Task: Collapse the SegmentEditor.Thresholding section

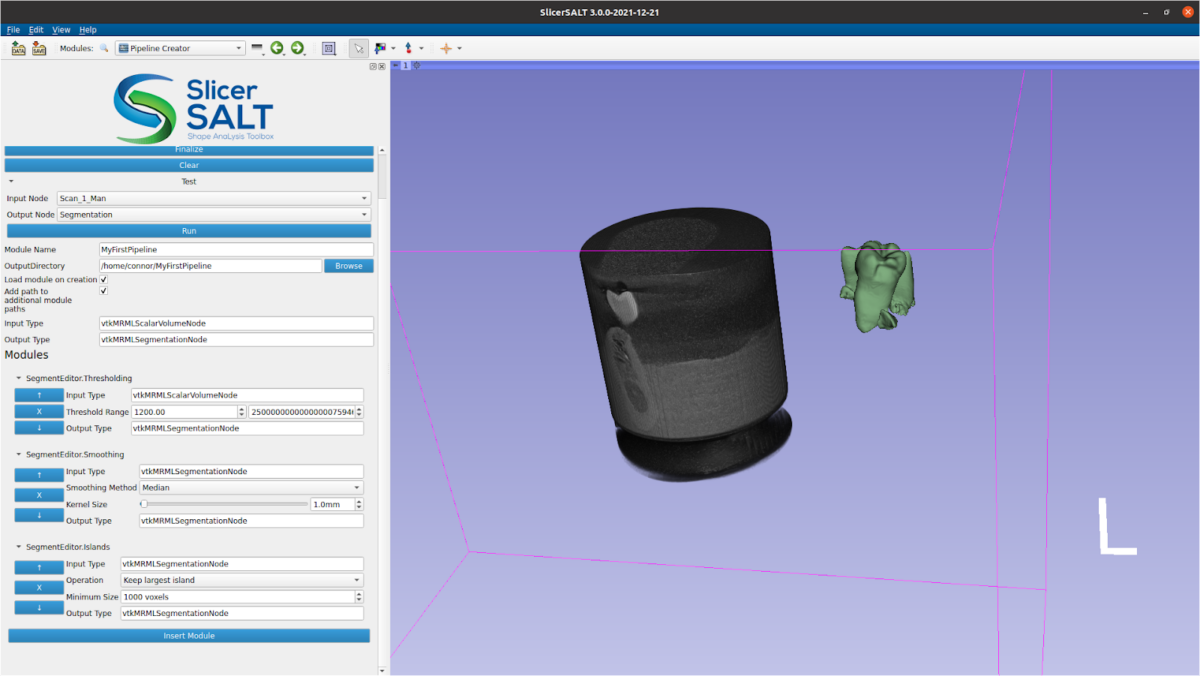Action: 18,378
